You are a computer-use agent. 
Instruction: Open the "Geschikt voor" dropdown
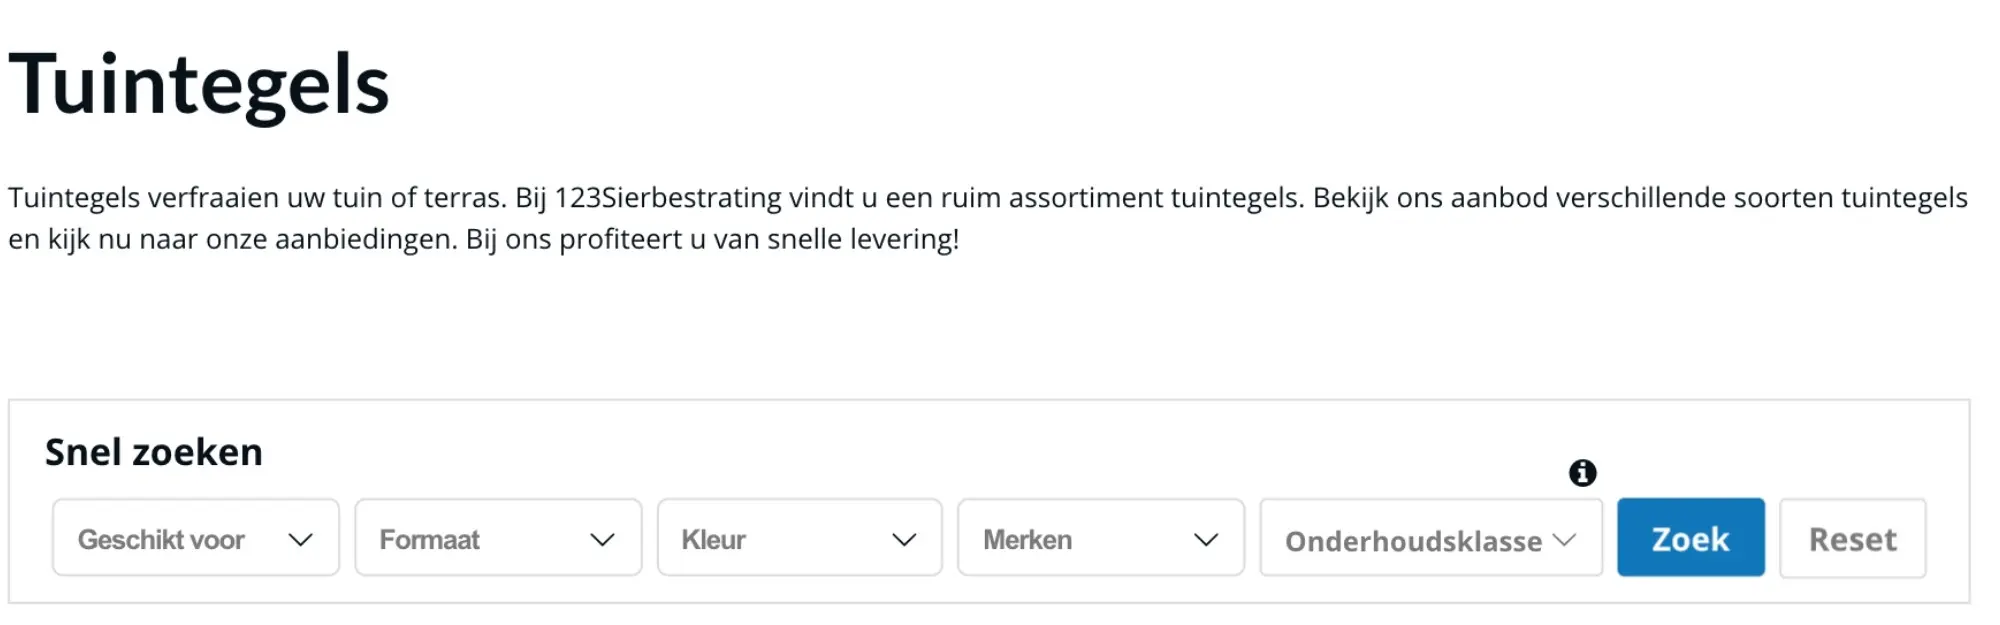pyautogui.click(x=195, y=538)
